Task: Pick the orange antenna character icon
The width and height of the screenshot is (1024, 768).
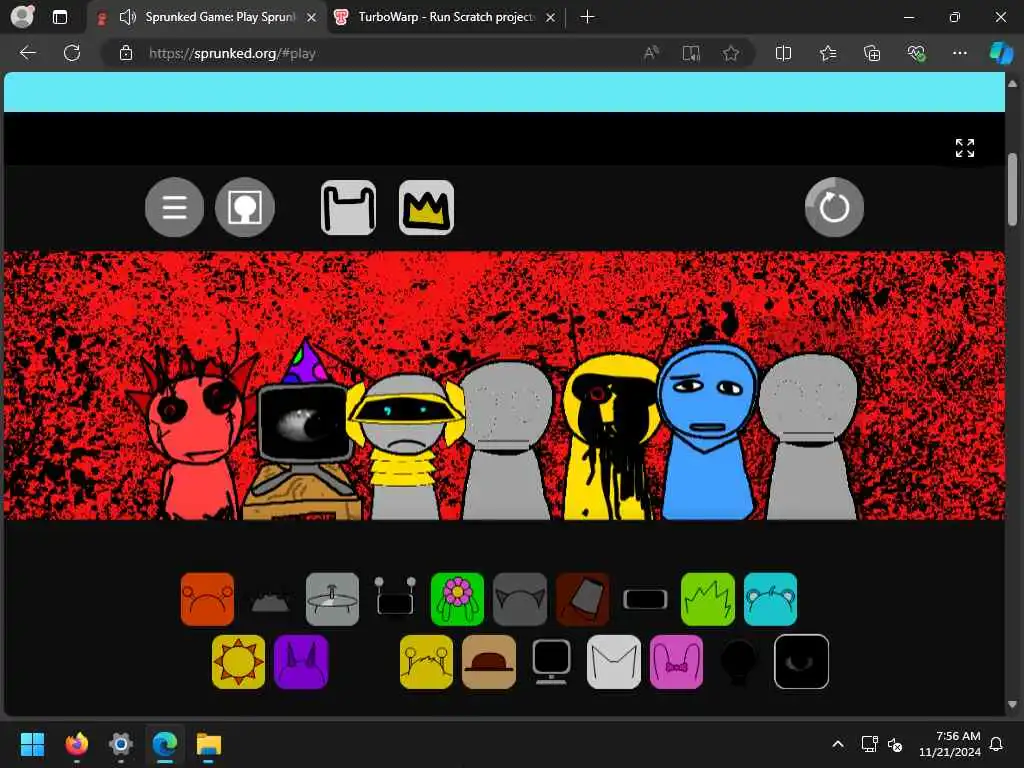Action: pyautogui.click(x=208, y=600)
